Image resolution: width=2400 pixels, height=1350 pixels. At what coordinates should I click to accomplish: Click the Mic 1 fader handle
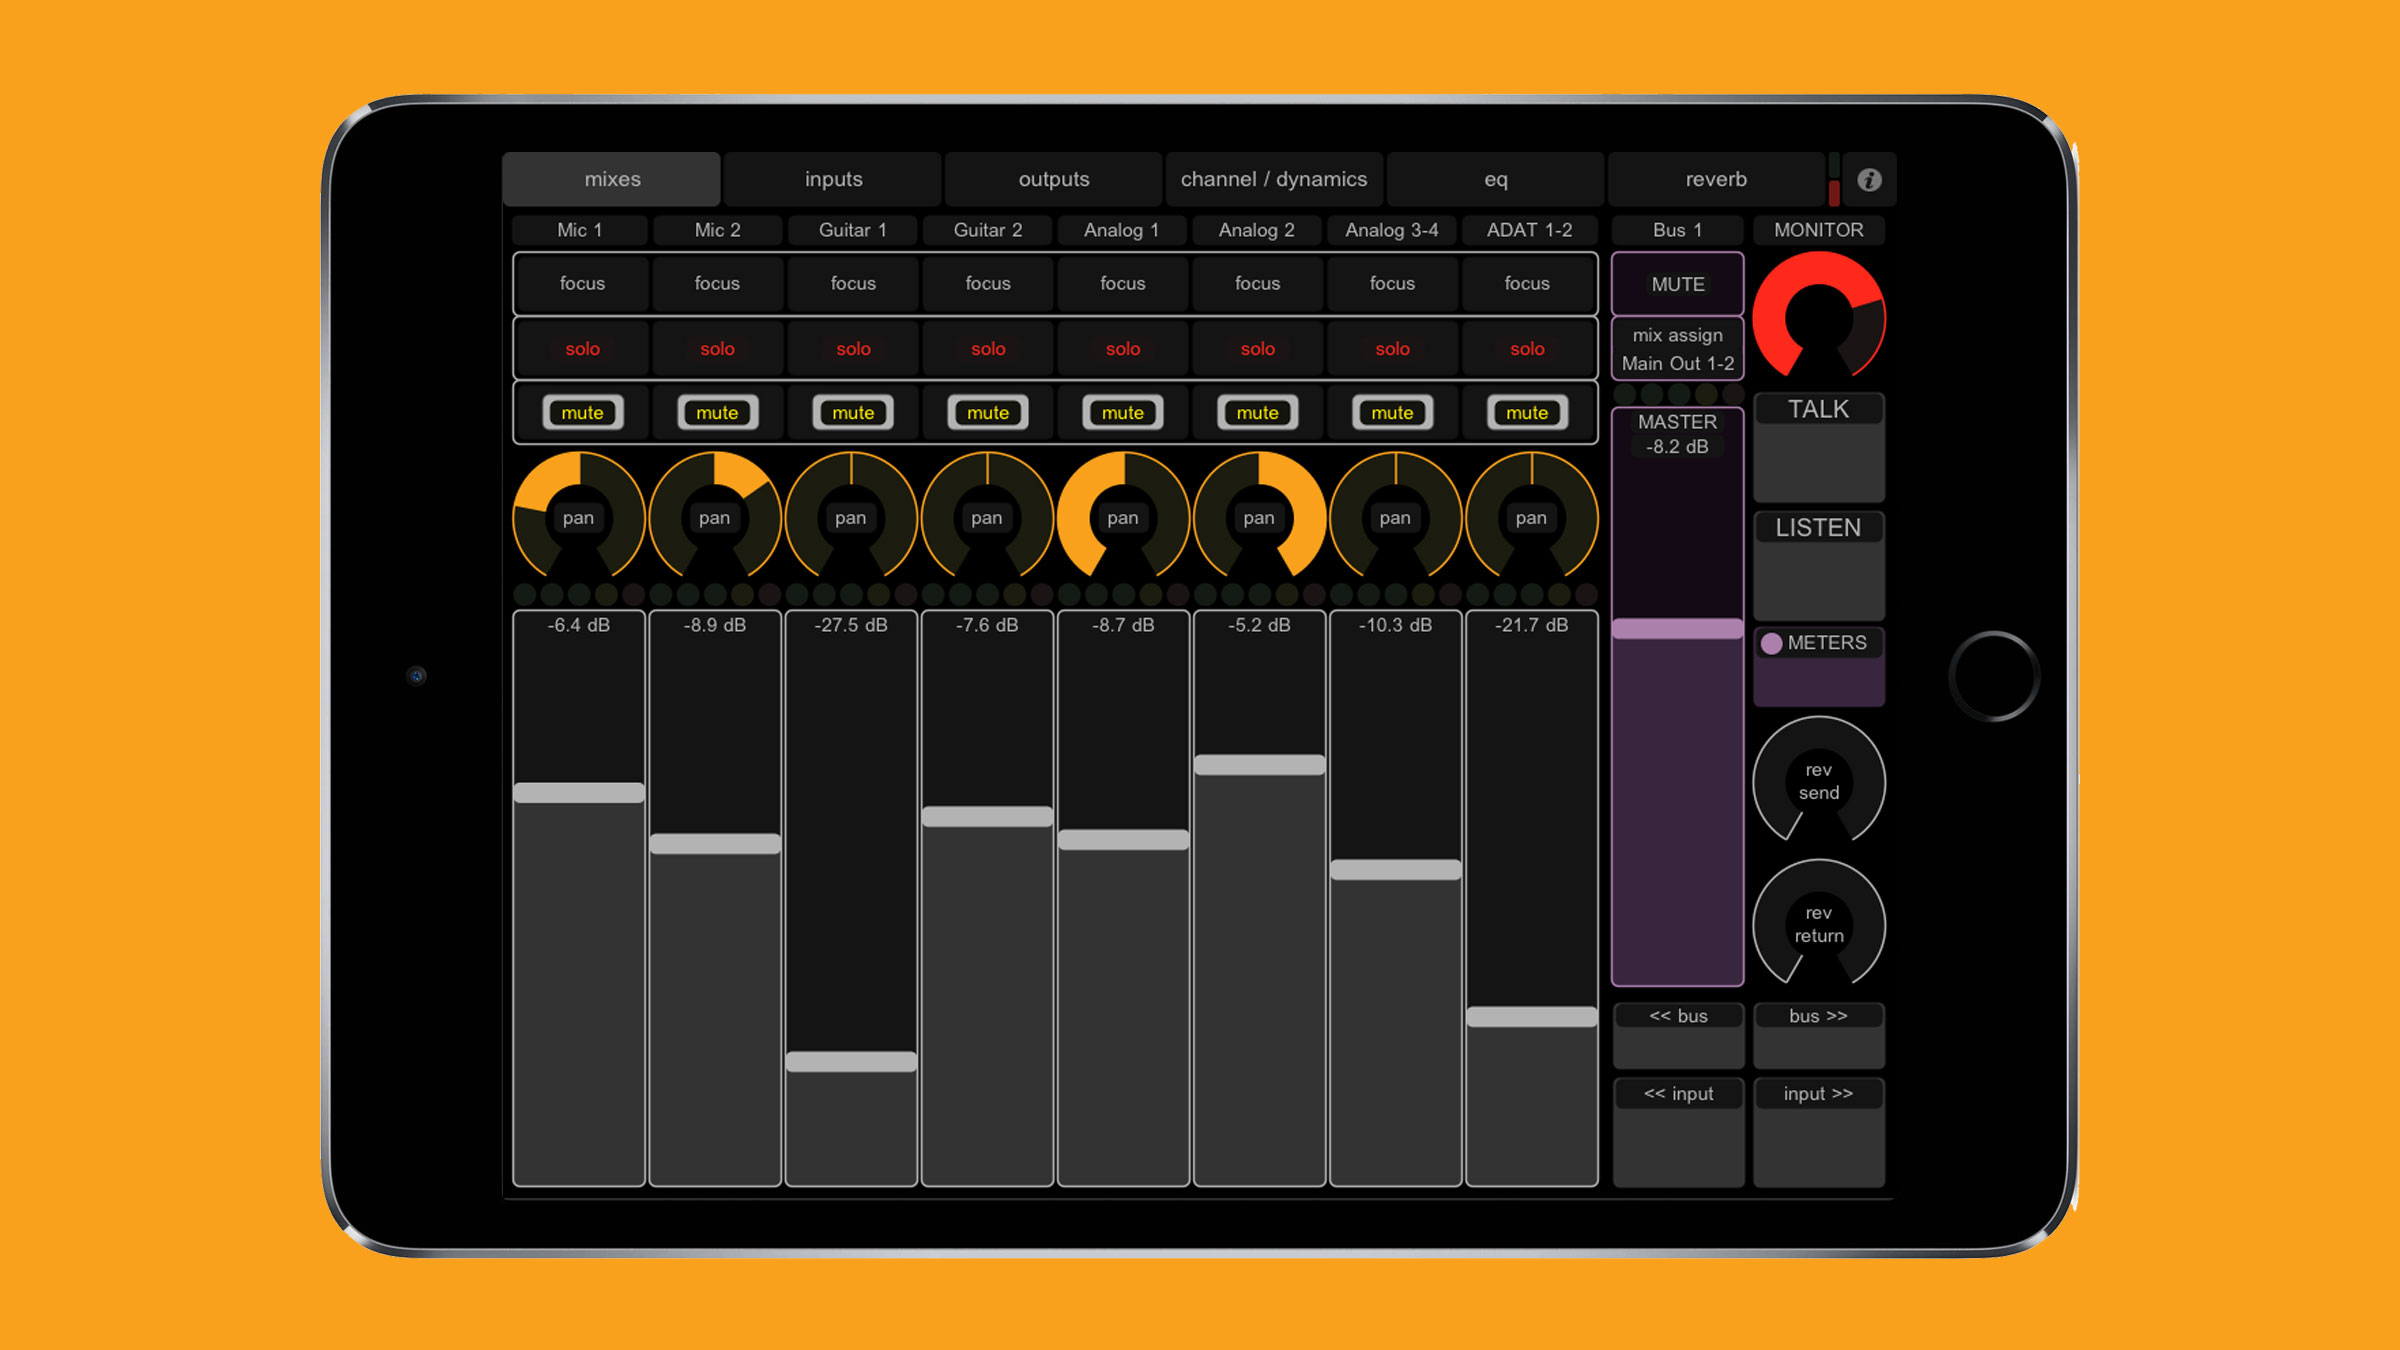tap(578, 793)
